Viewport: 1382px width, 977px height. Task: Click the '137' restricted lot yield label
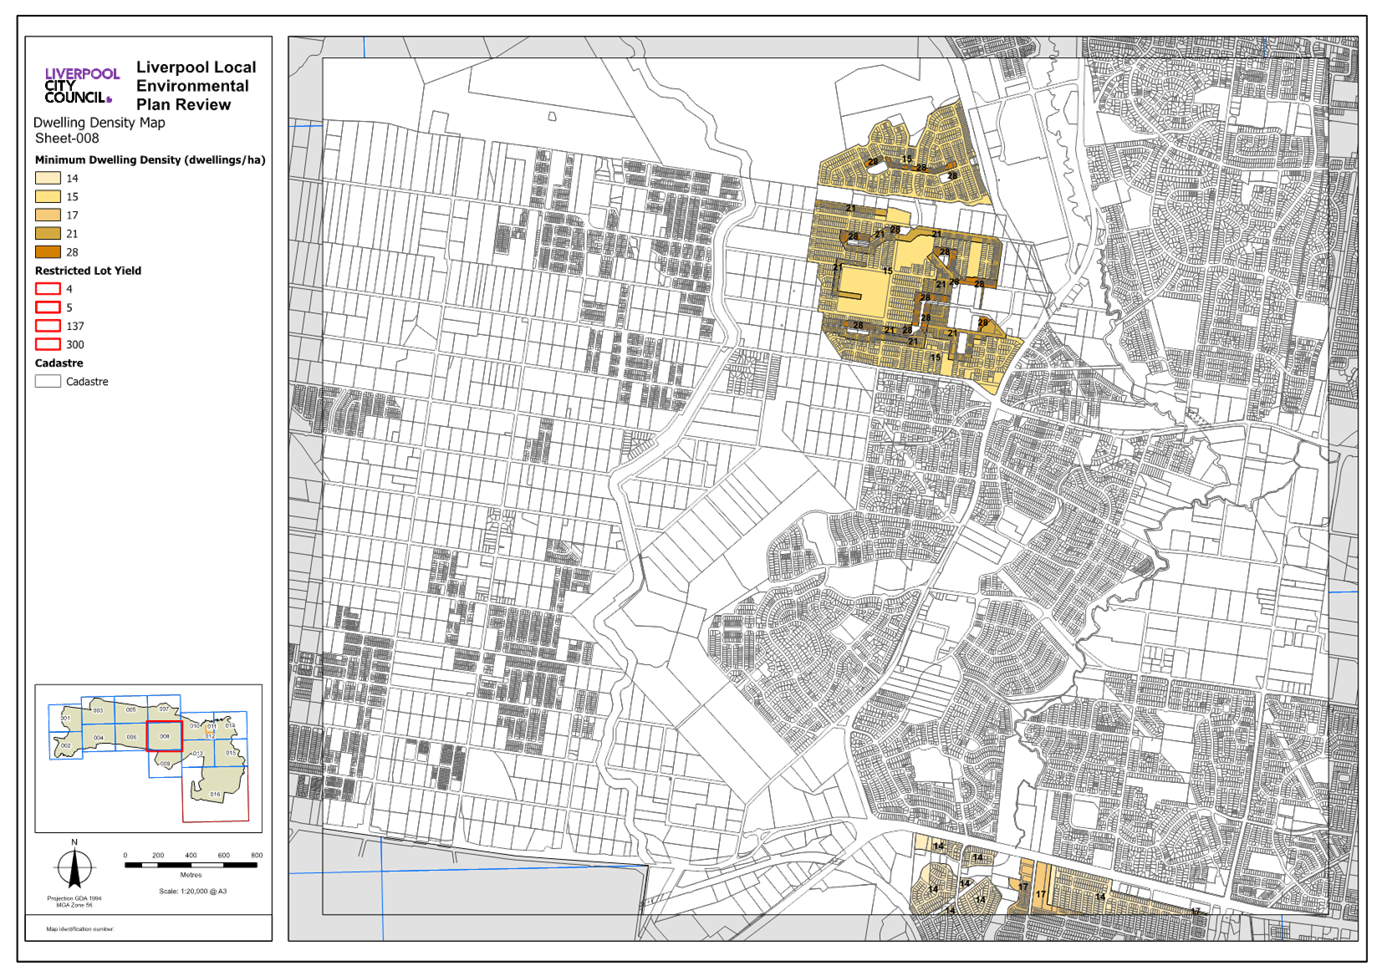click(75, 326)
